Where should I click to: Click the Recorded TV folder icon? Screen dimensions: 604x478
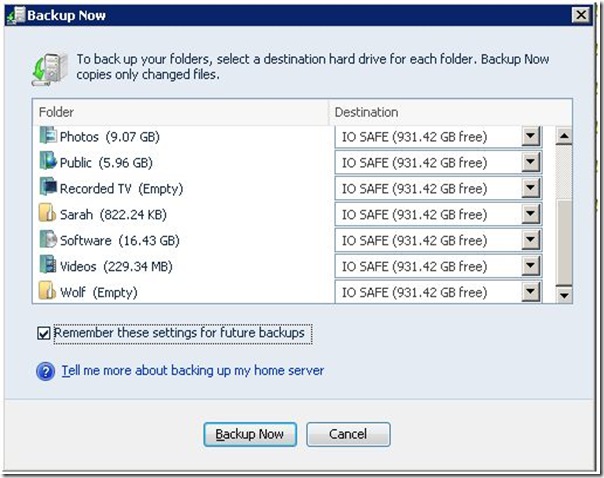[x=47, y=188]
